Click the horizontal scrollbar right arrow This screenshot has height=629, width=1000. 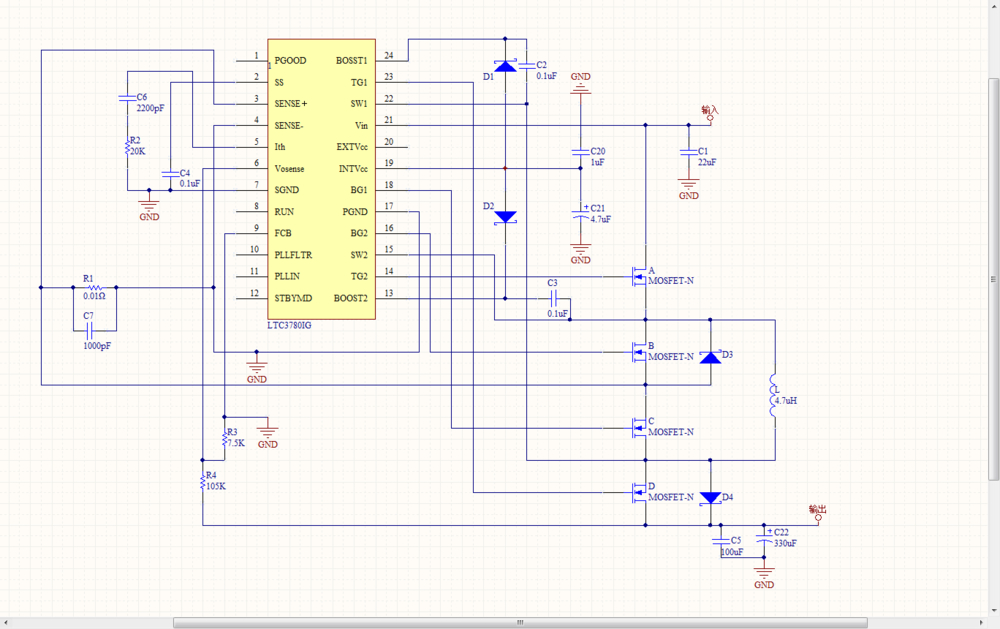(981, 622)
